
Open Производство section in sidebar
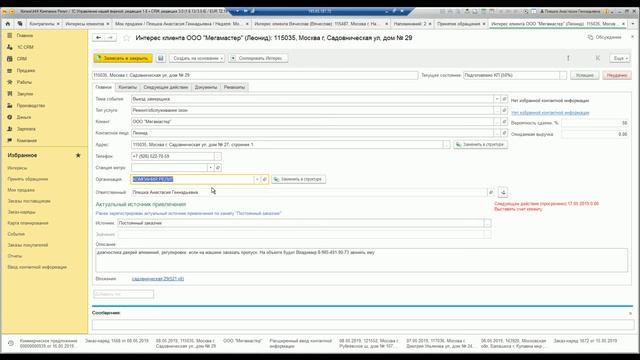tap(31, 105)
